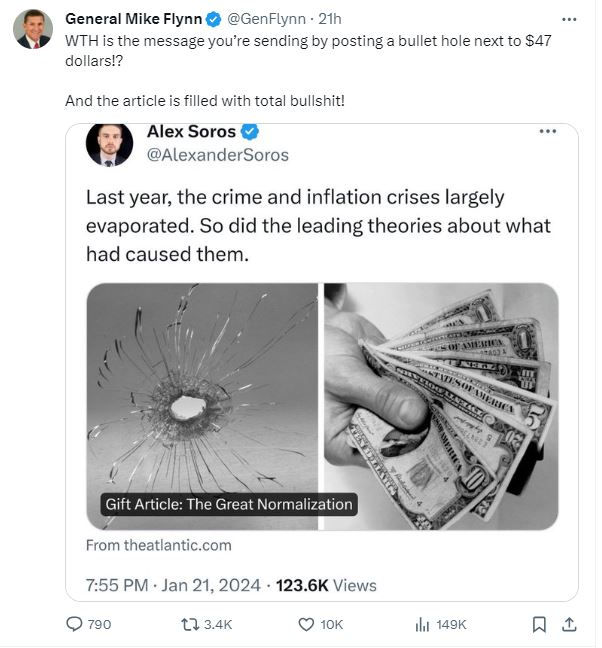The height and width of the screenshot is (648, 602).
Task: Click the Alex Soros display name
Action: click(192, 132)
